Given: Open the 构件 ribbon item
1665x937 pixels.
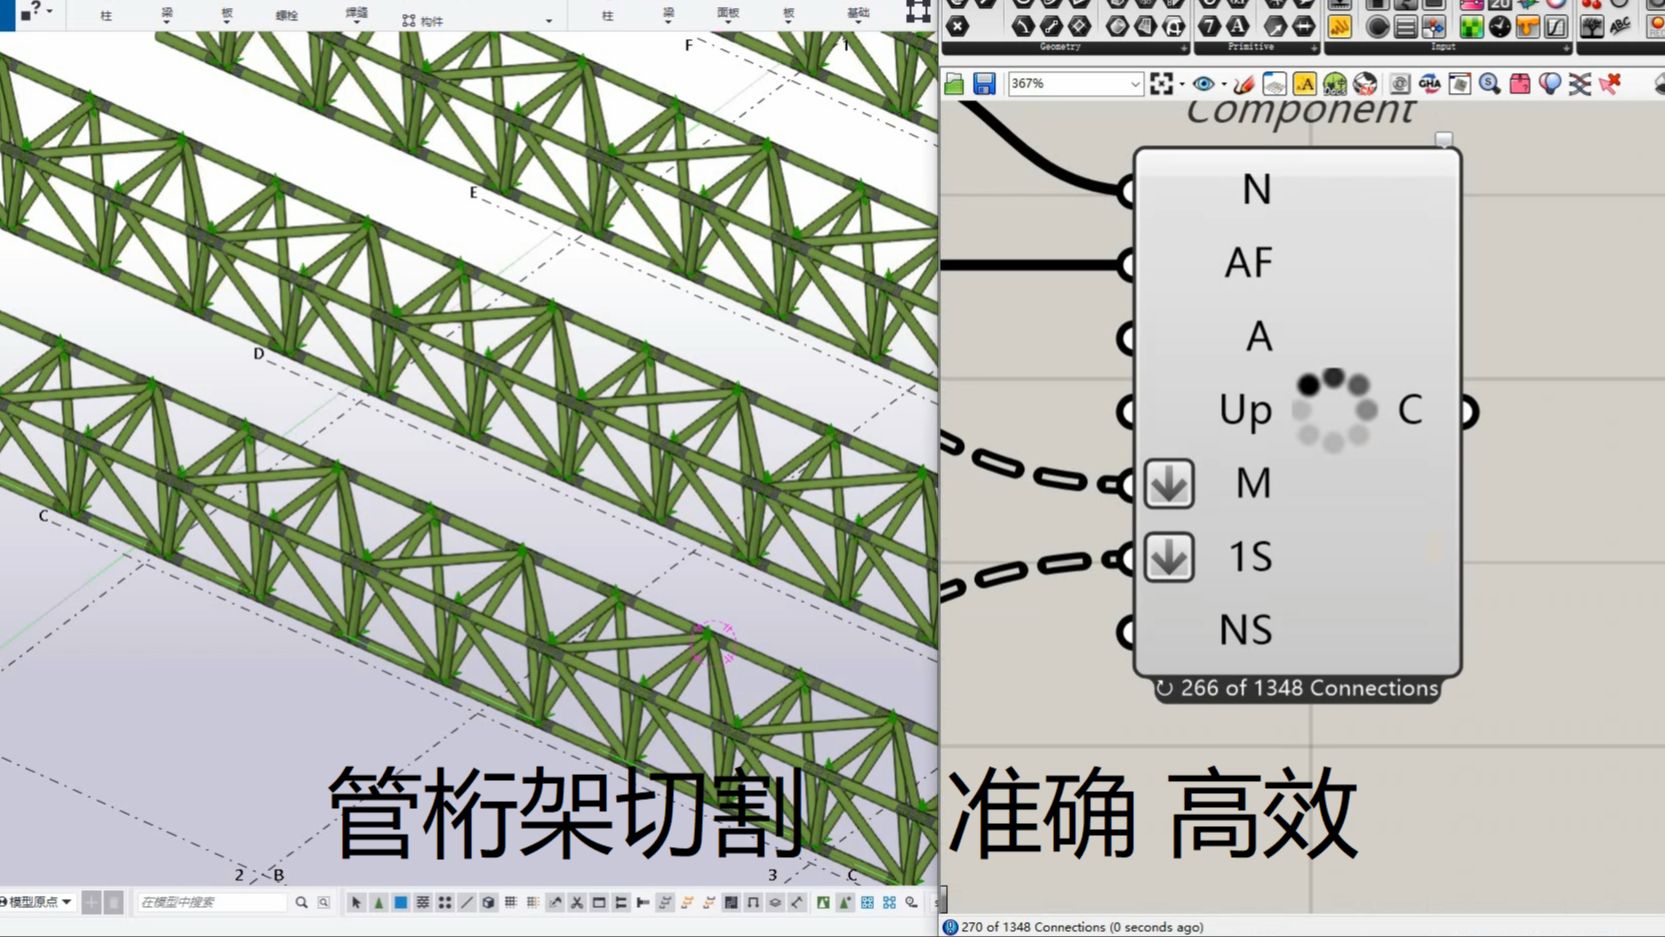Looking at the screenshot, I should 423,20.
